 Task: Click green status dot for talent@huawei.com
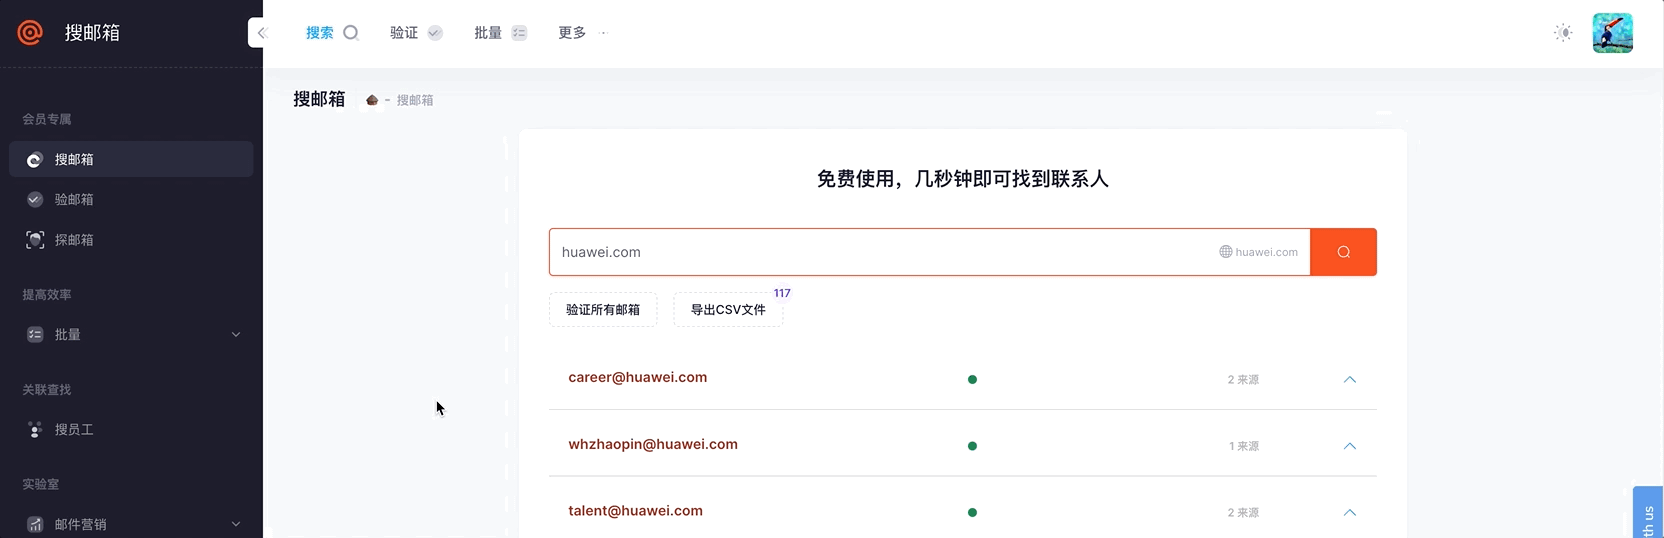(972, 512)
